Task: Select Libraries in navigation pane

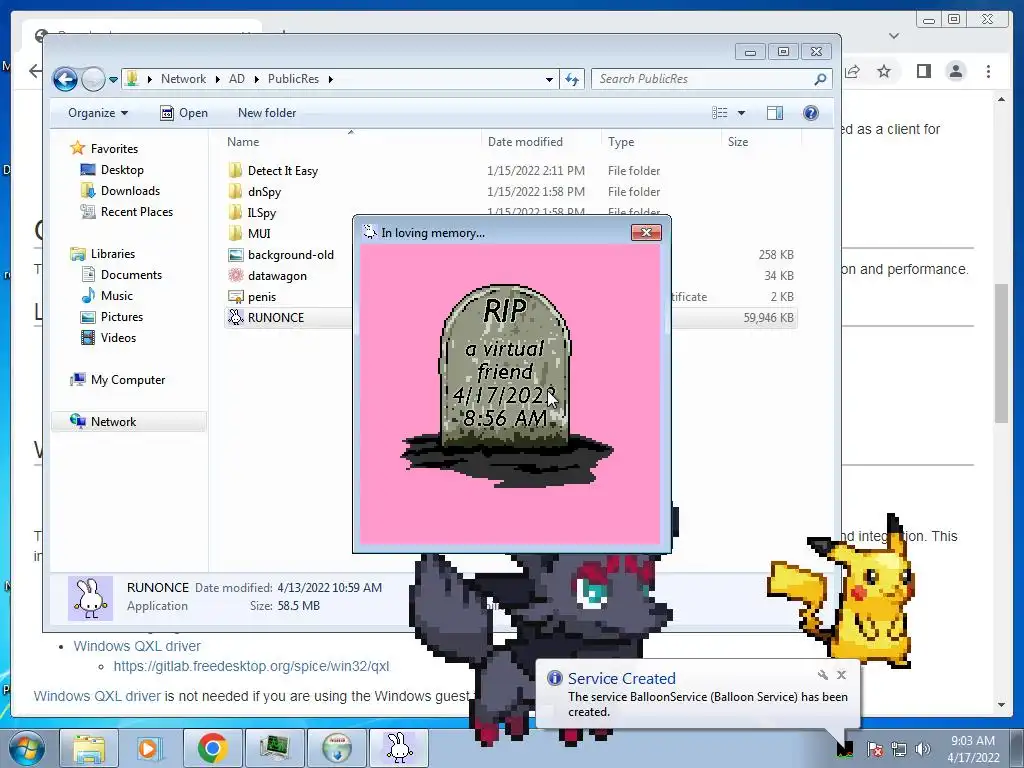Action: [103, 253]
